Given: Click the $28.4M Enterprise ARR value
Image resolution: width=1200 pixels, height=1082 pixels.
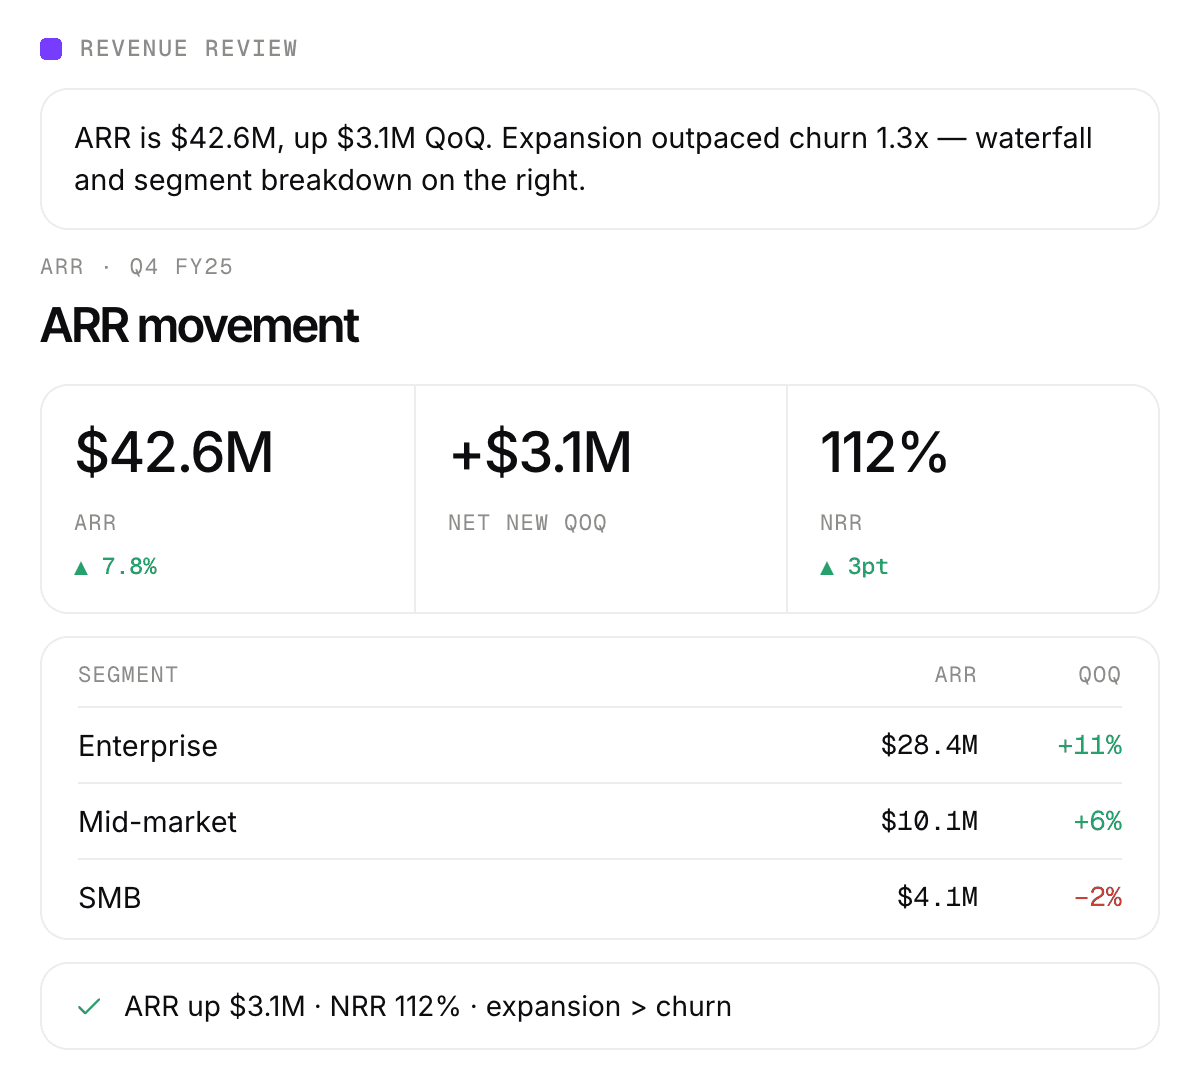Looking at the screenshot, I should point(929,745).
